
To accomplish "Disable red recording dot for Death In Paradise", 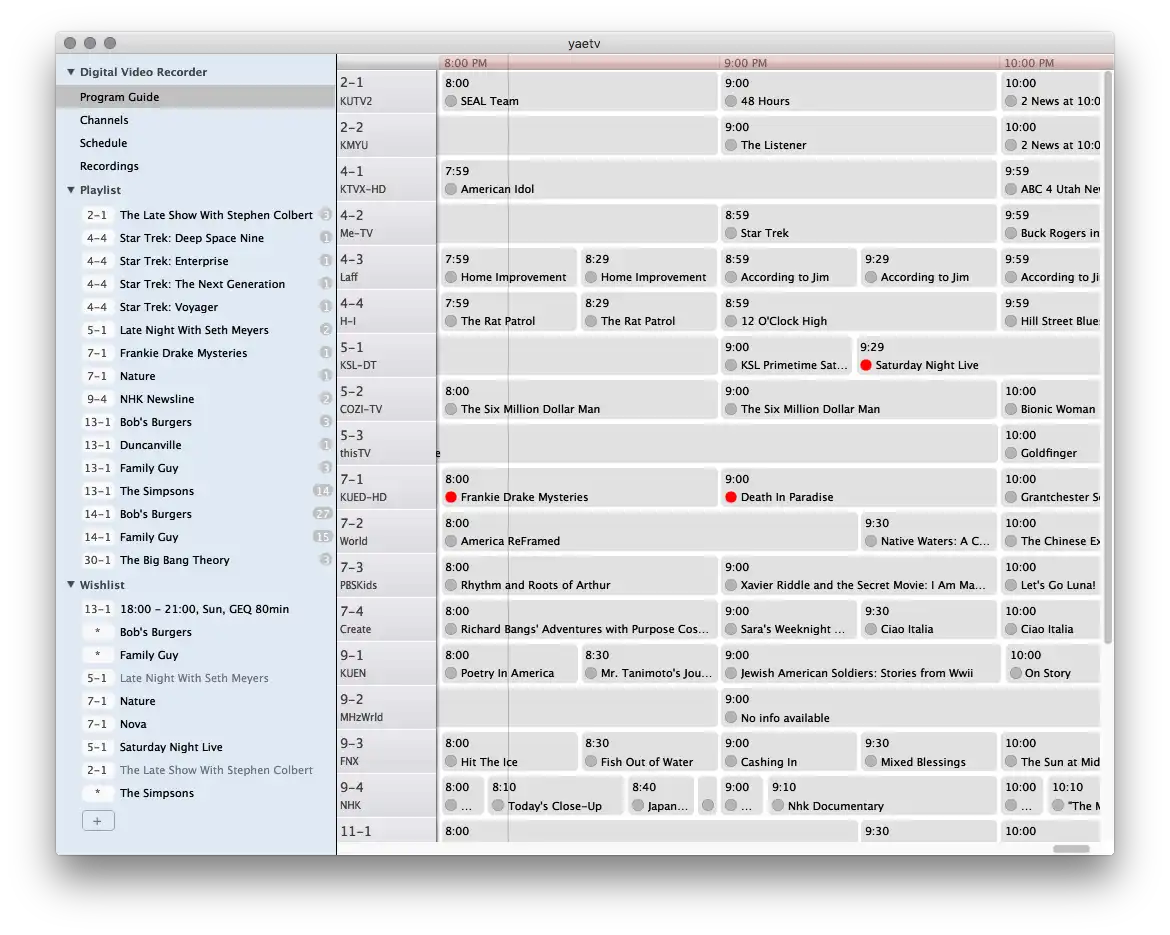I will tap(731, 497).
